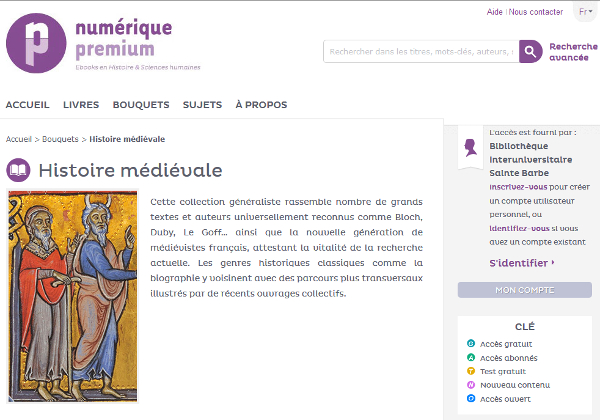Focus the search input field
600x420 pixels.
pyautogui.click(x=421, y=51)
